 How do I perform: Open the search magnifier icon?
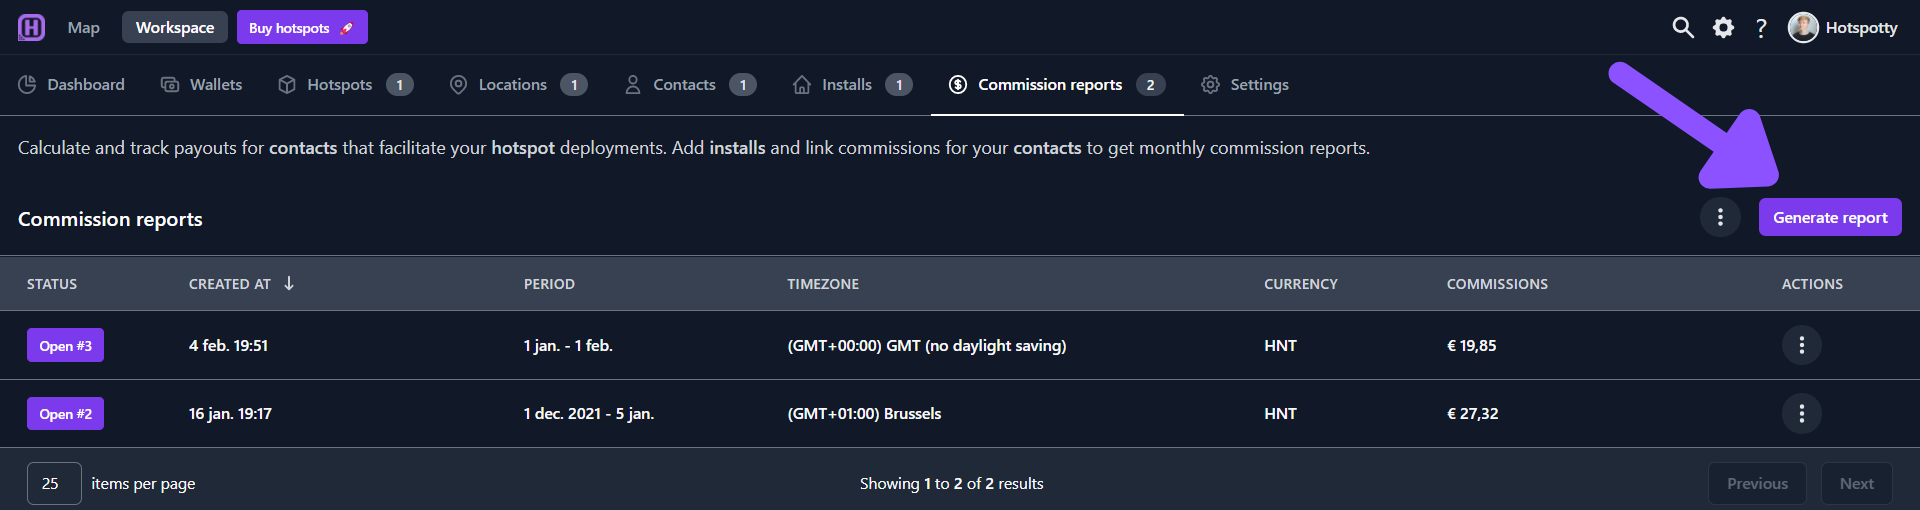[x=1683, y=27]
